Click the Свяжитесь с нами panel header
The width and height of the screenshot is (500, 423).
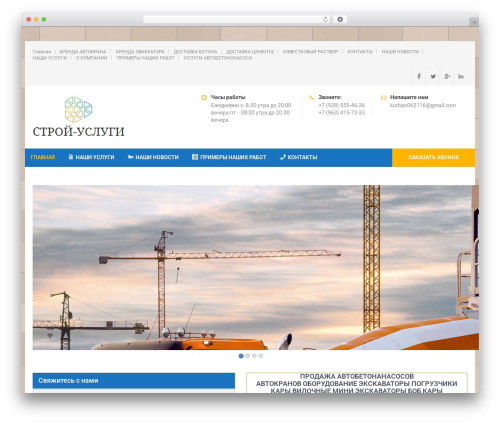(x=134, y=381)
